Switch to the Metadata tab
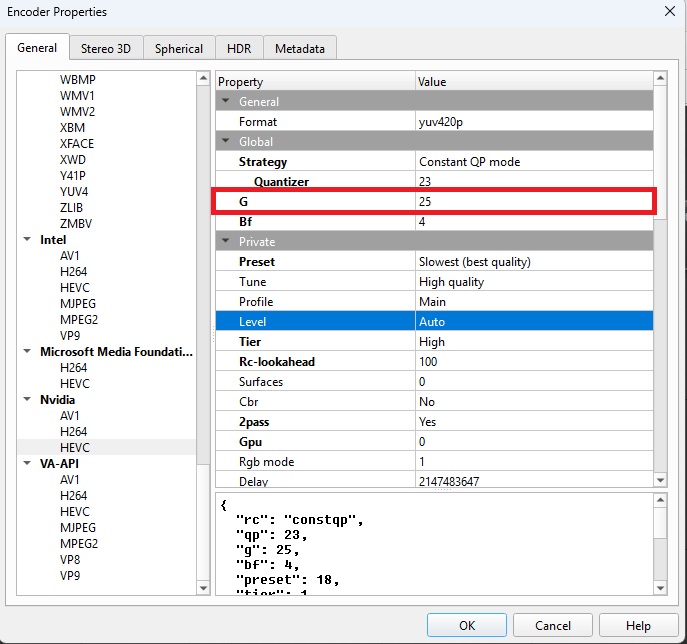The width and height of the screenshot is (687, 644). click(300, 48)
